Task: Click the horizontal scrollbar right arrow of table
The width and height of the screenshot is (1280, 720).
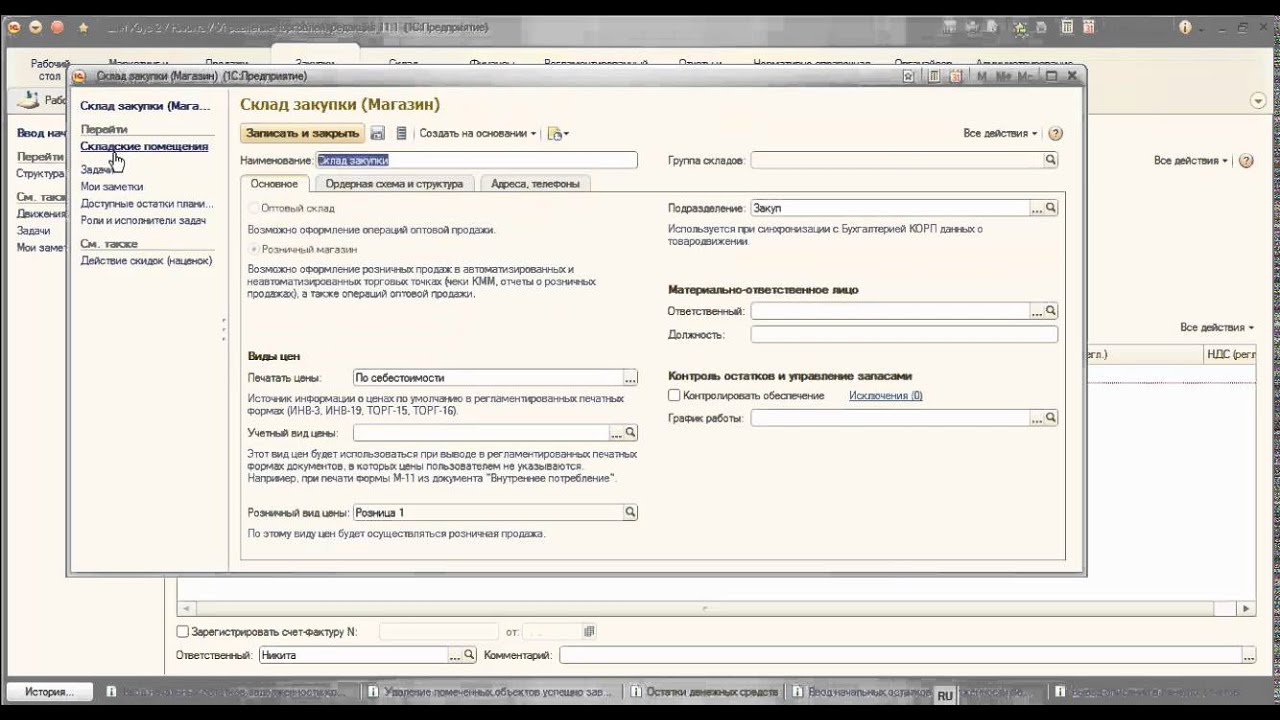Action: coord(1246,608)
